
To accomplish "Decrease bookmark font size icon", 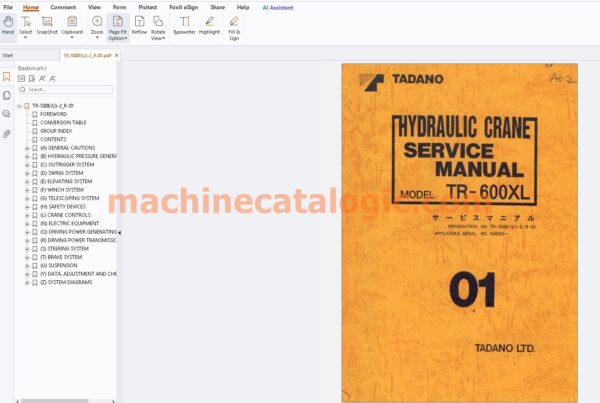I will (53, 78).
